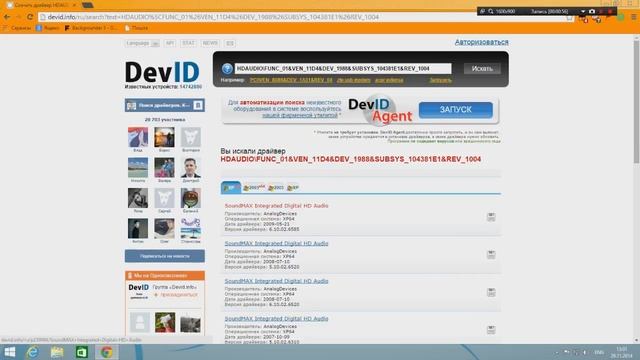Open File Explorer from taskbar
Viewport: 640px width, 360px height.
click(x=57, y=352)
